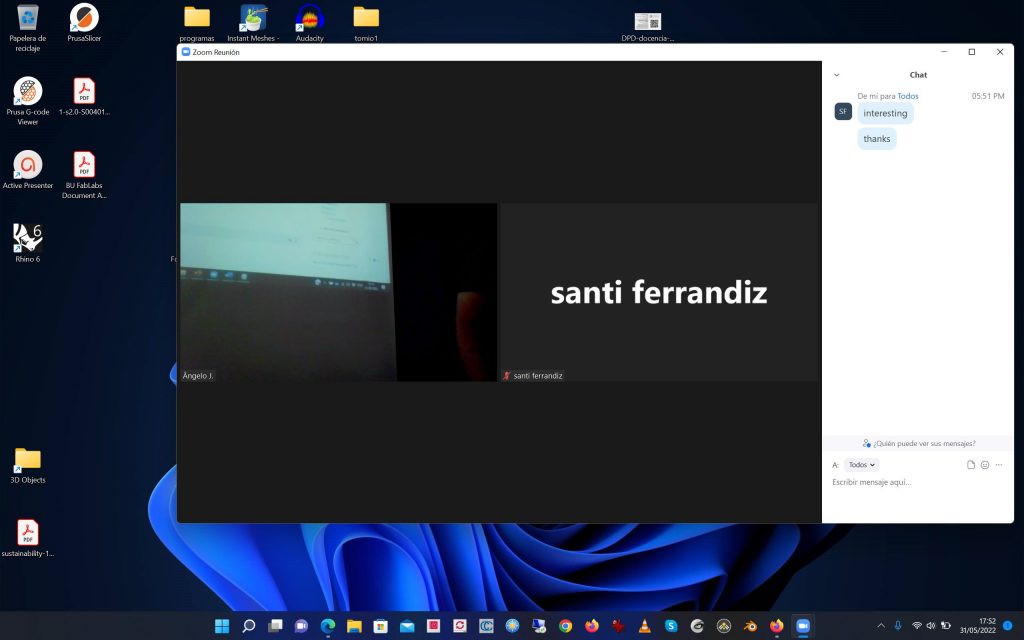Select santi ferrandiz participant tile

(658, 292)
